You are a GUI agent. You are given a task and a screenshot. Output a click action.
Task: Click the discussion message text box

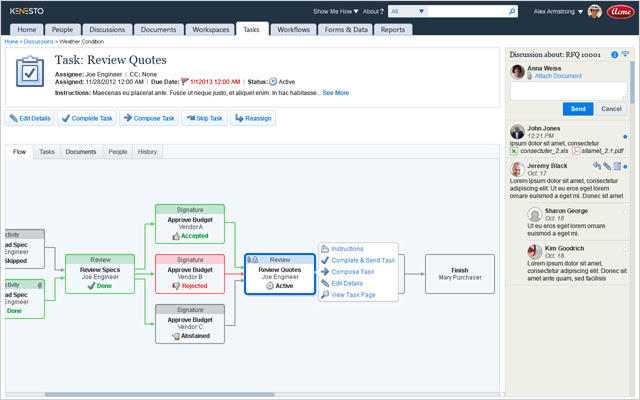pyautogui.click(x=567, y=90)
